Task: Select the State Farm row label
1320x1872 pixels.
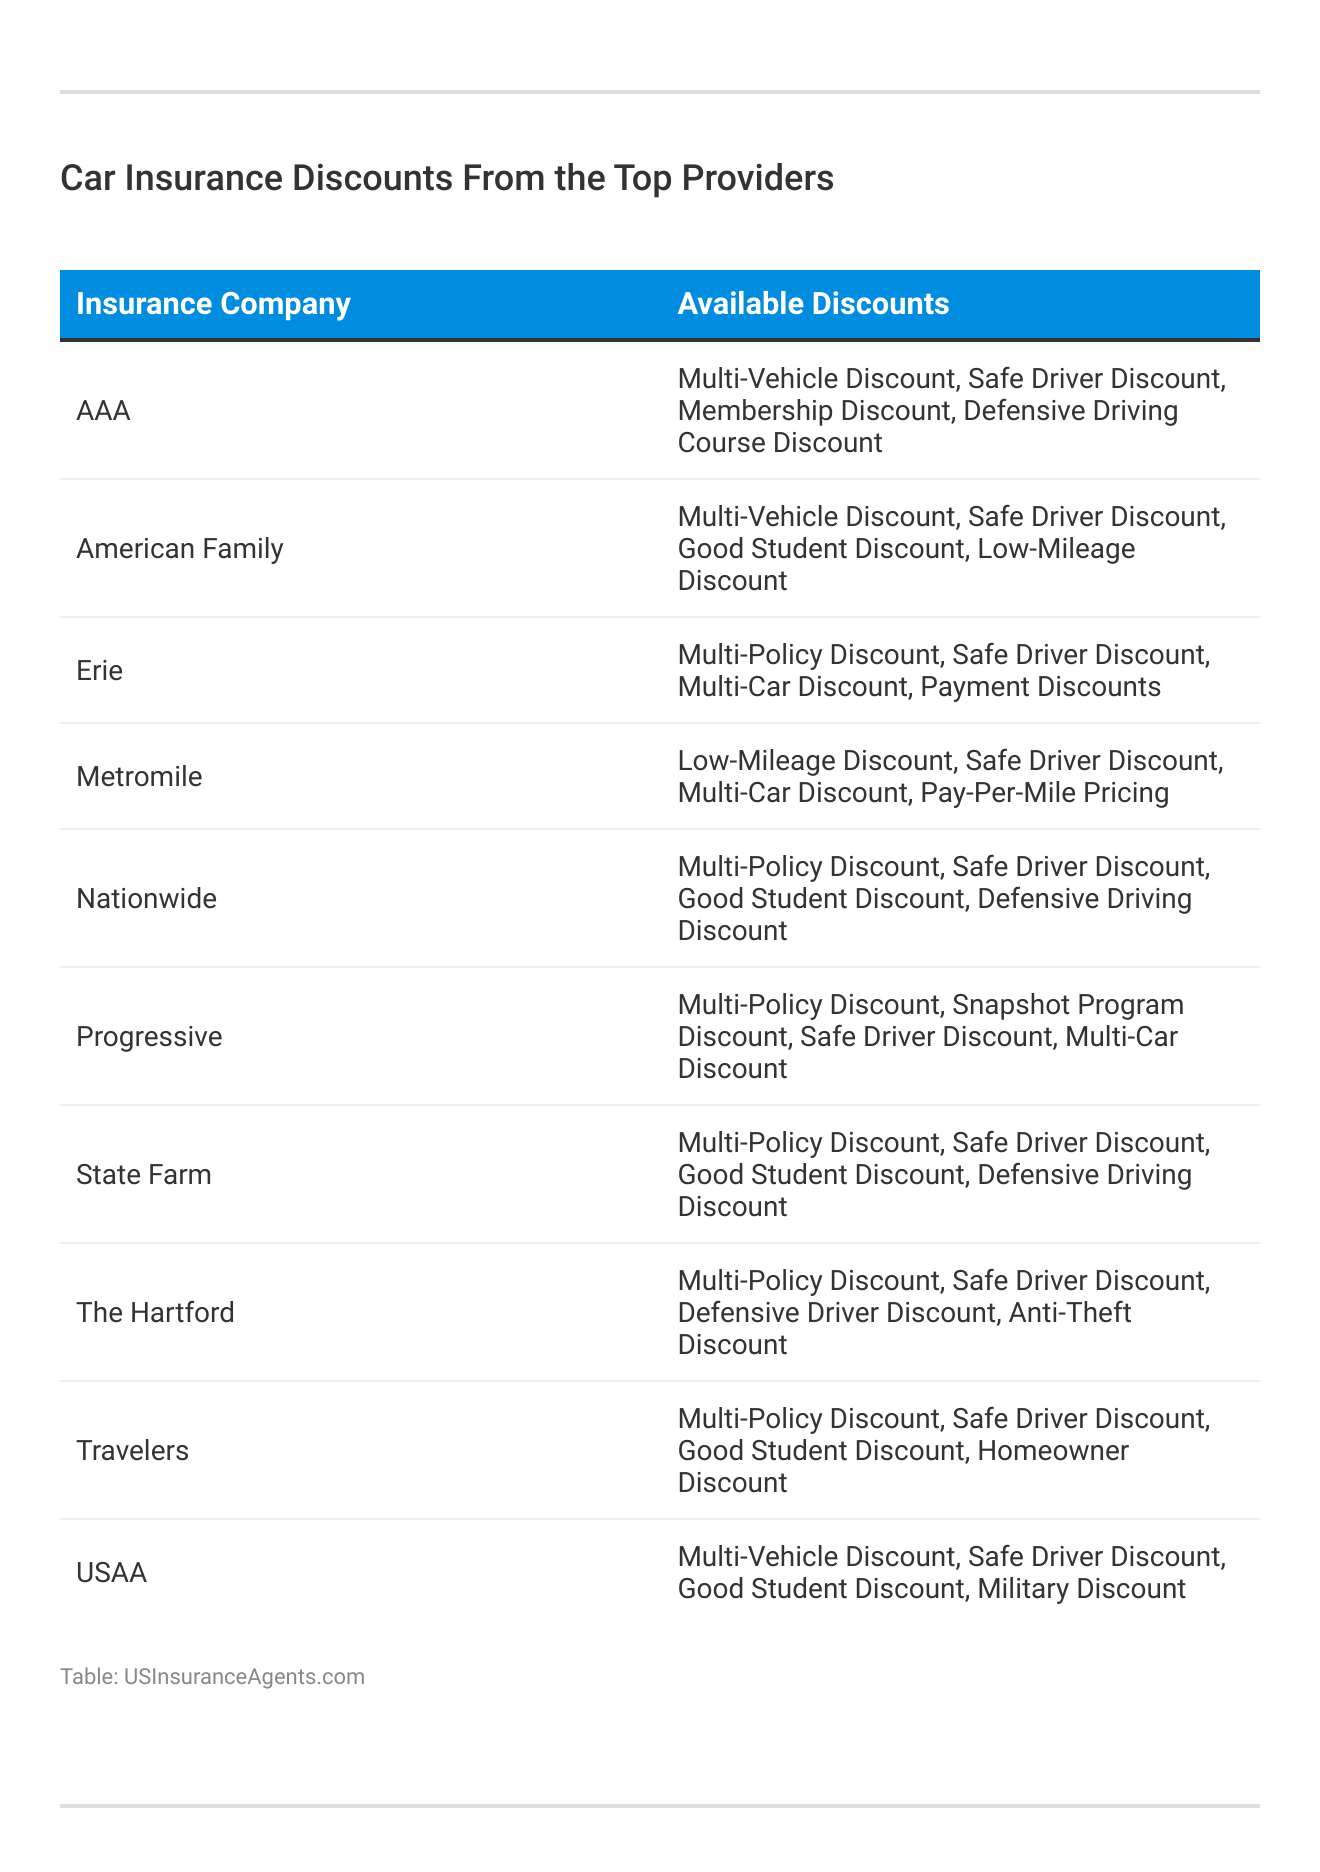Action: click(x=144, y=1175)
